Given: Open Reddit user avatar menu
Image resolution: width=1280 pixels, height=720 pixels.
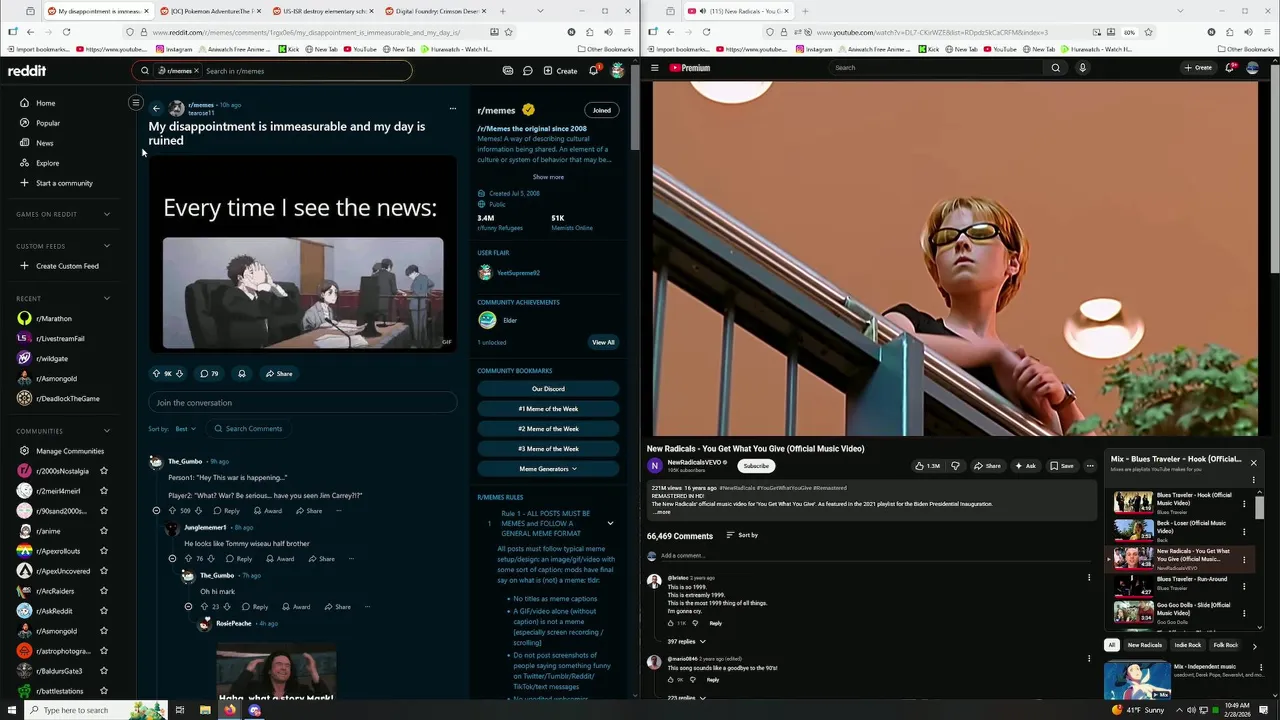Looking at the screenshot, I should pos(617,71).
